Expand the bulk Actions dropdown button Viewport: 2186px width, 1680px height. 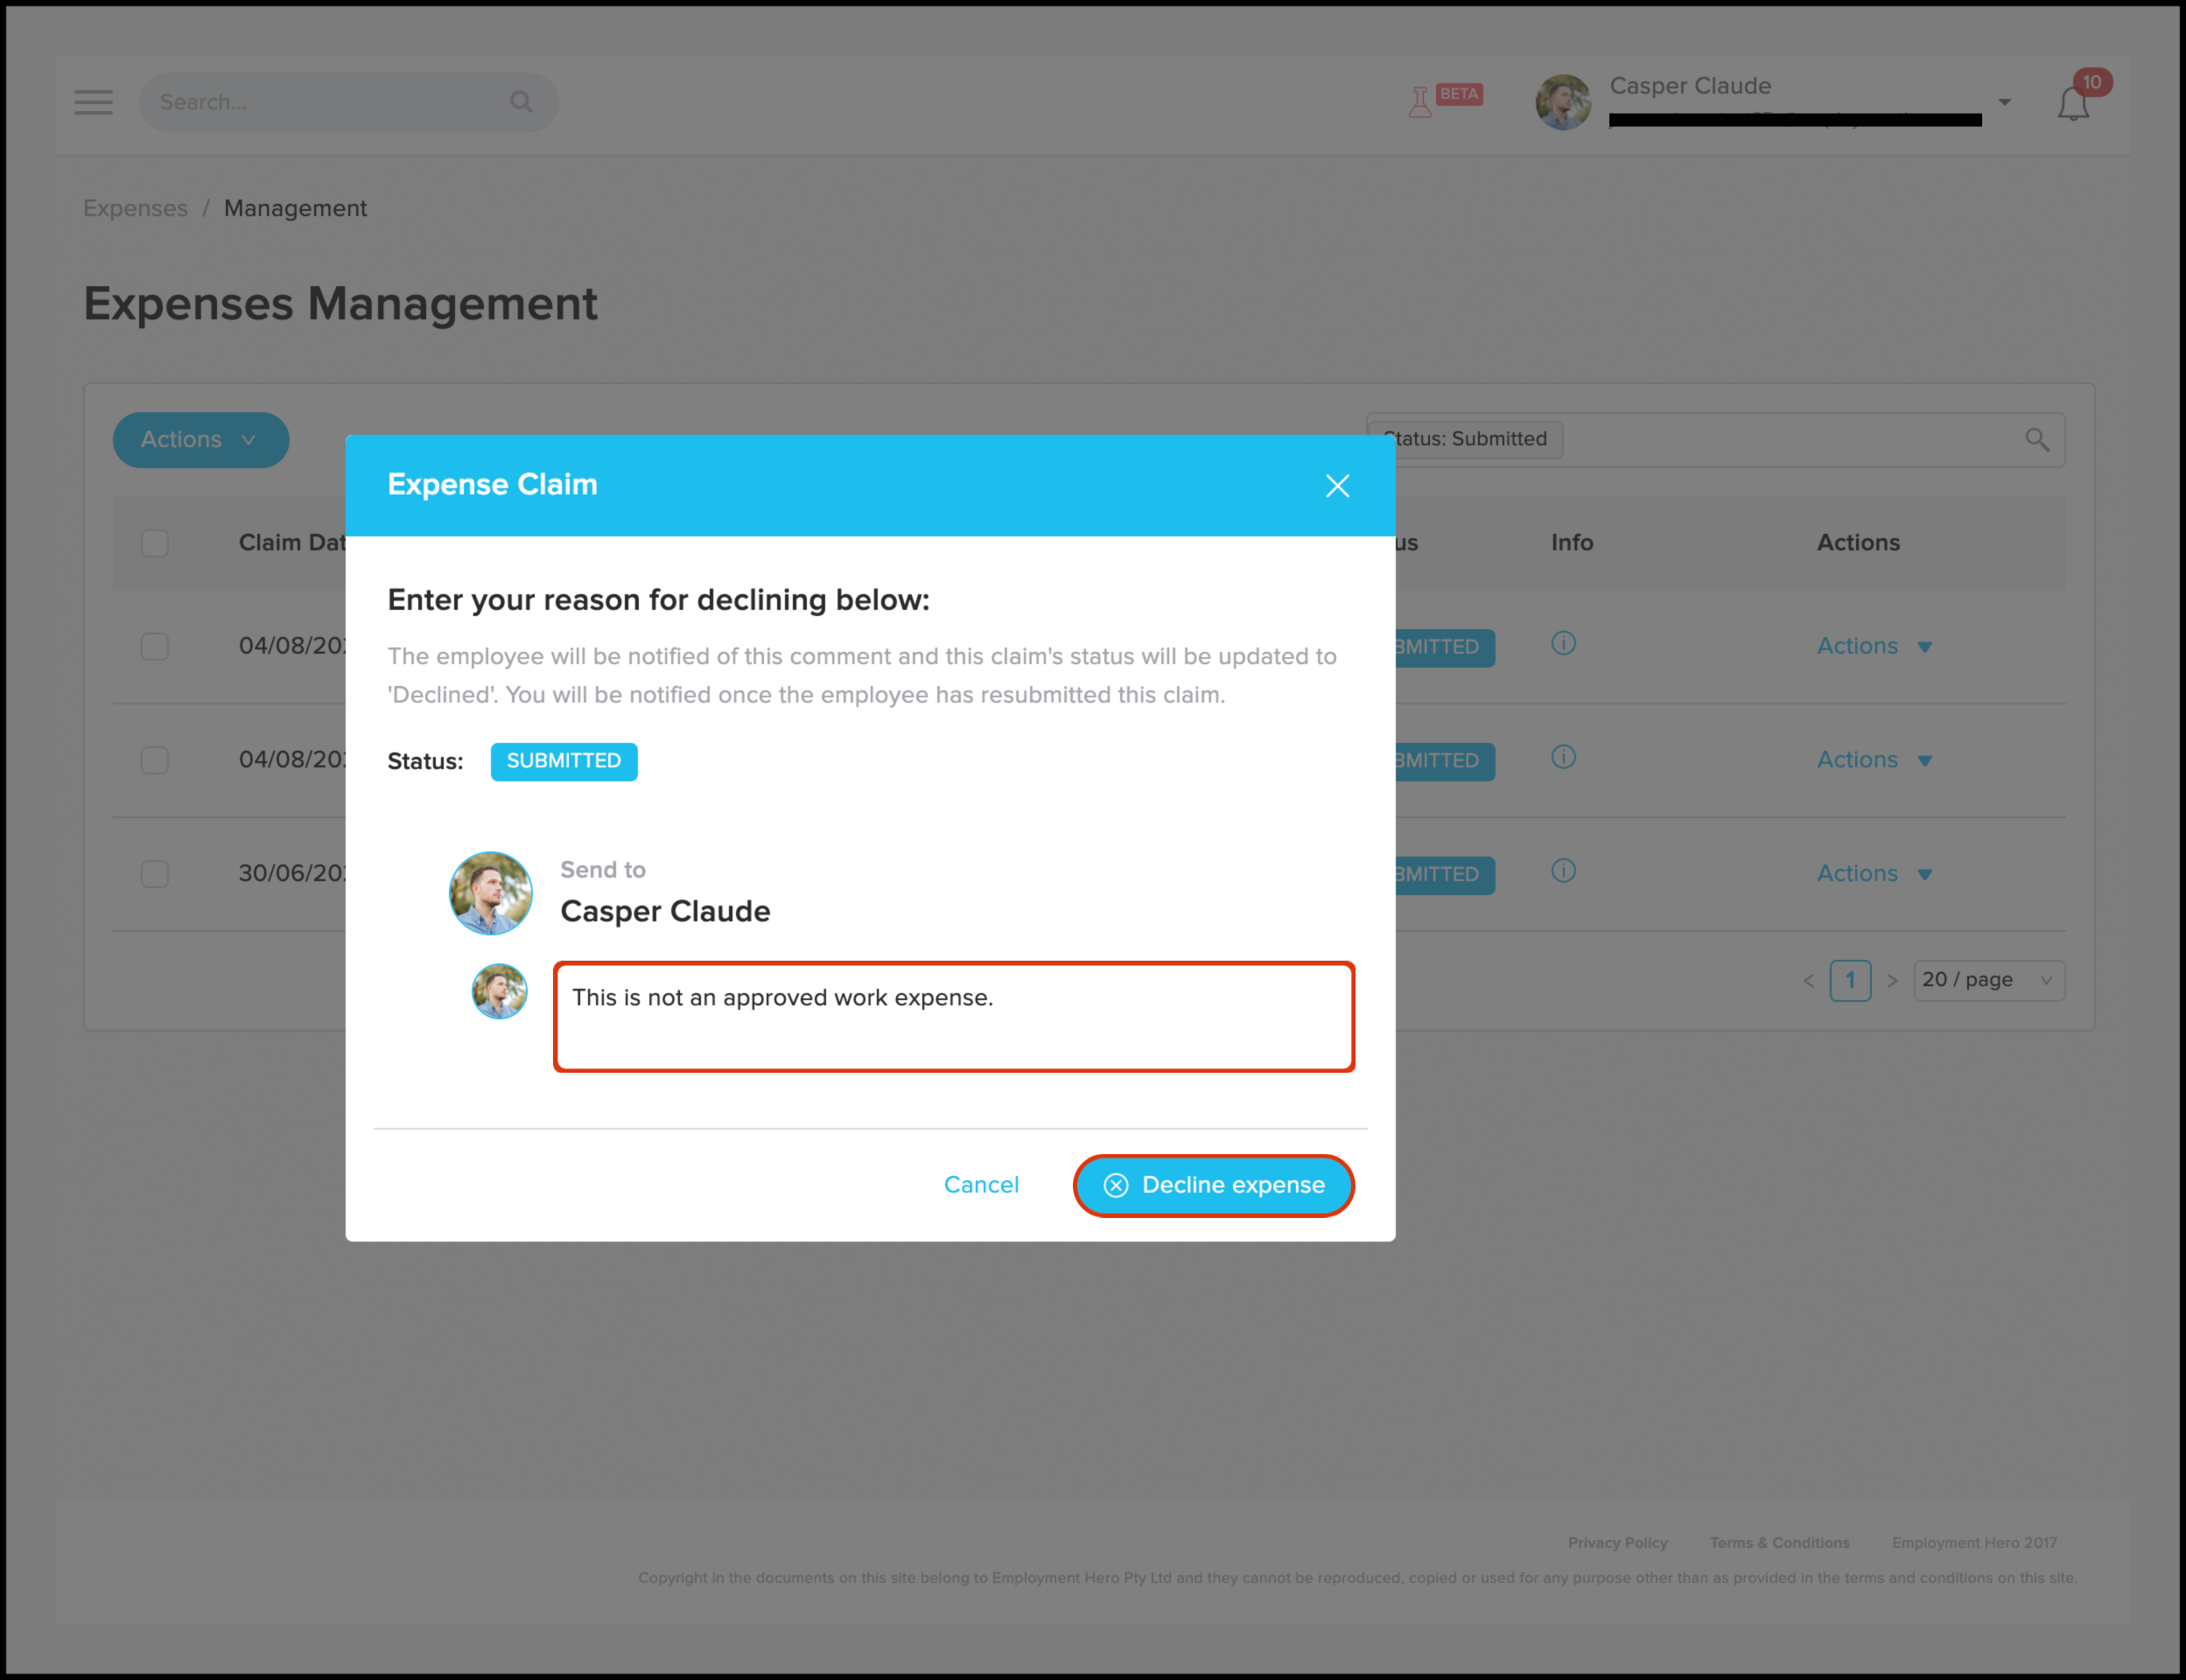(x=200, y=440)
